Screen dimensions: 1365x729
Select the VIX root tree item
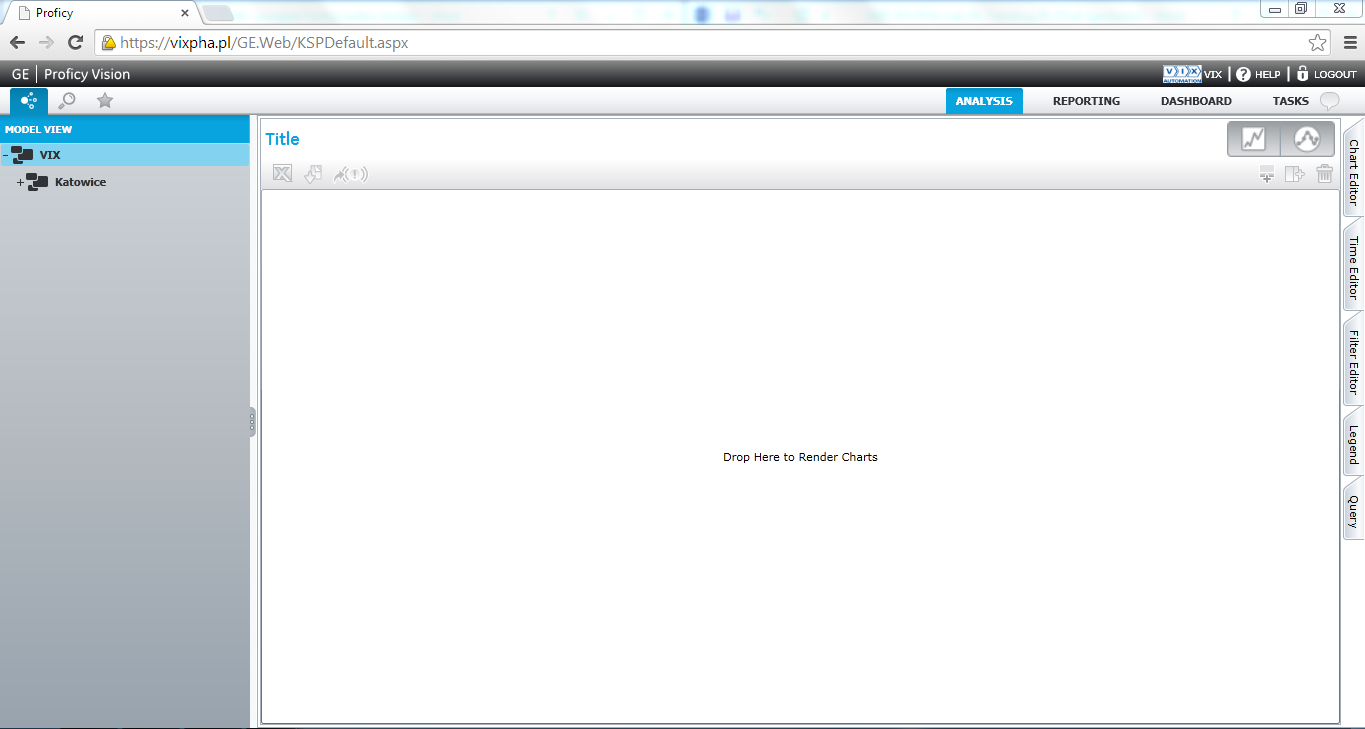[x=50, y=155]
